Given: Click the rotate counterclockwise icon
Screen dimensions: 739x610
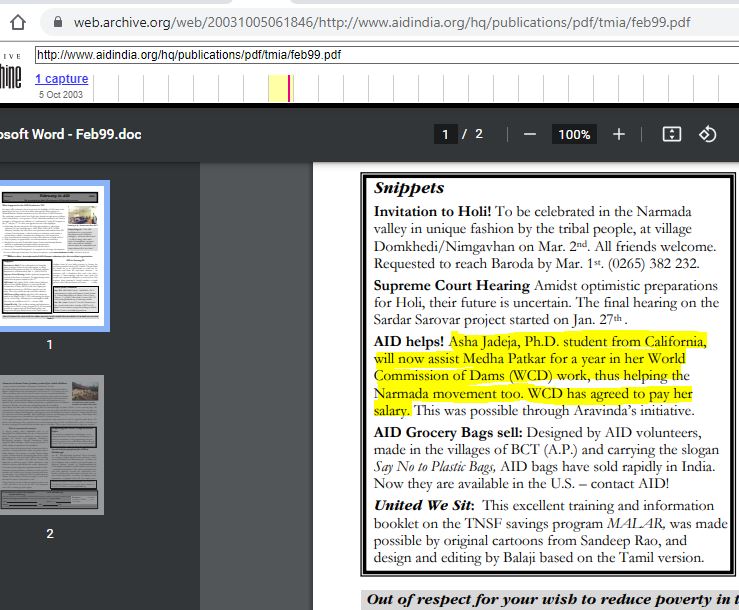Looking at the screenshot, I should (x=707, y=134).
